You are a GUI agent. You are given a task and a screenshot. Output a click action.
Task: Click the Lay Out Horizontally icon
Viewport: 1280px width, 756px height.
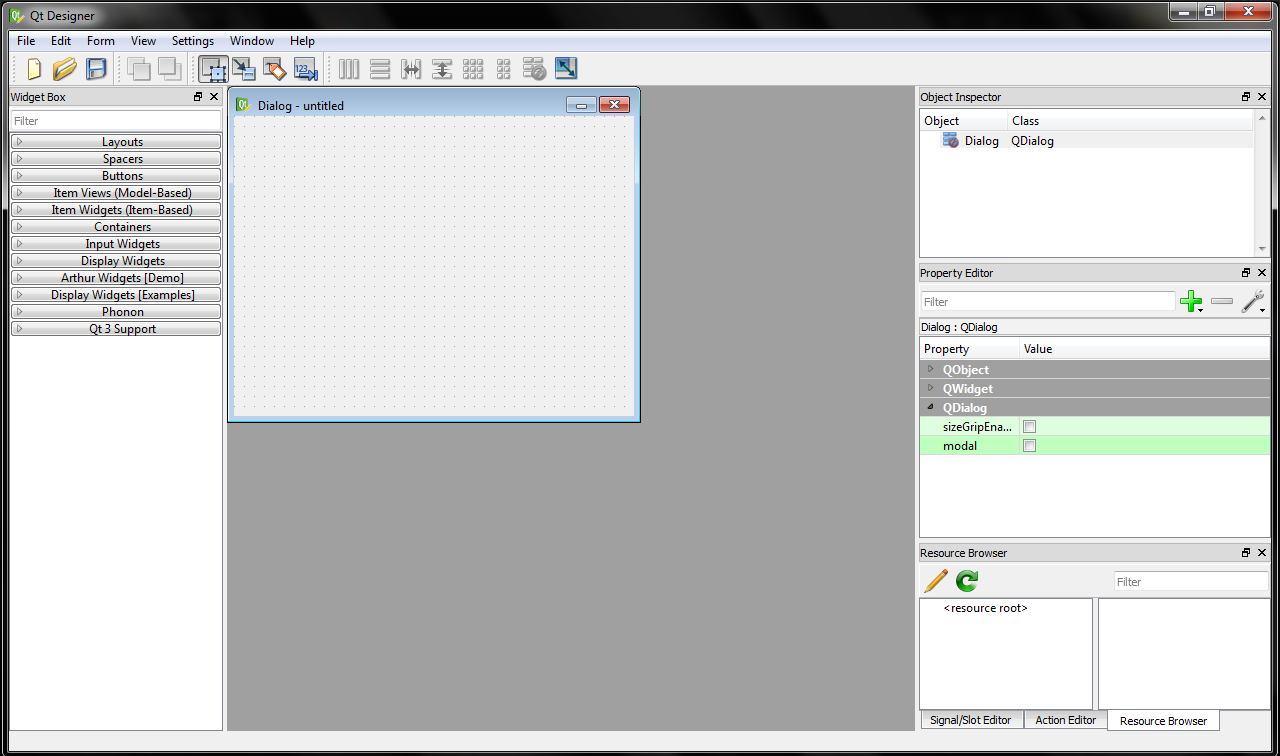[x=349, y=69]
